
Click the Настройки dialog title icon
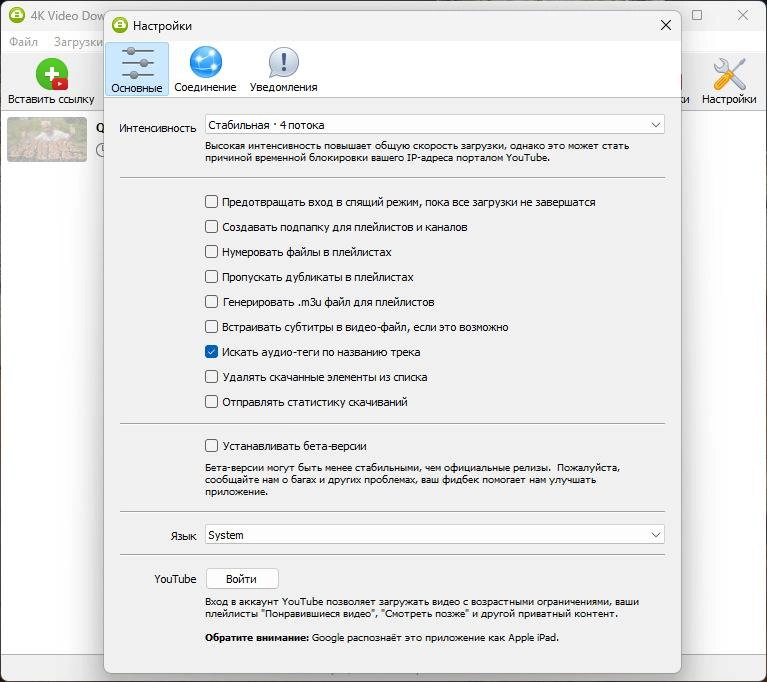point(119,25)
